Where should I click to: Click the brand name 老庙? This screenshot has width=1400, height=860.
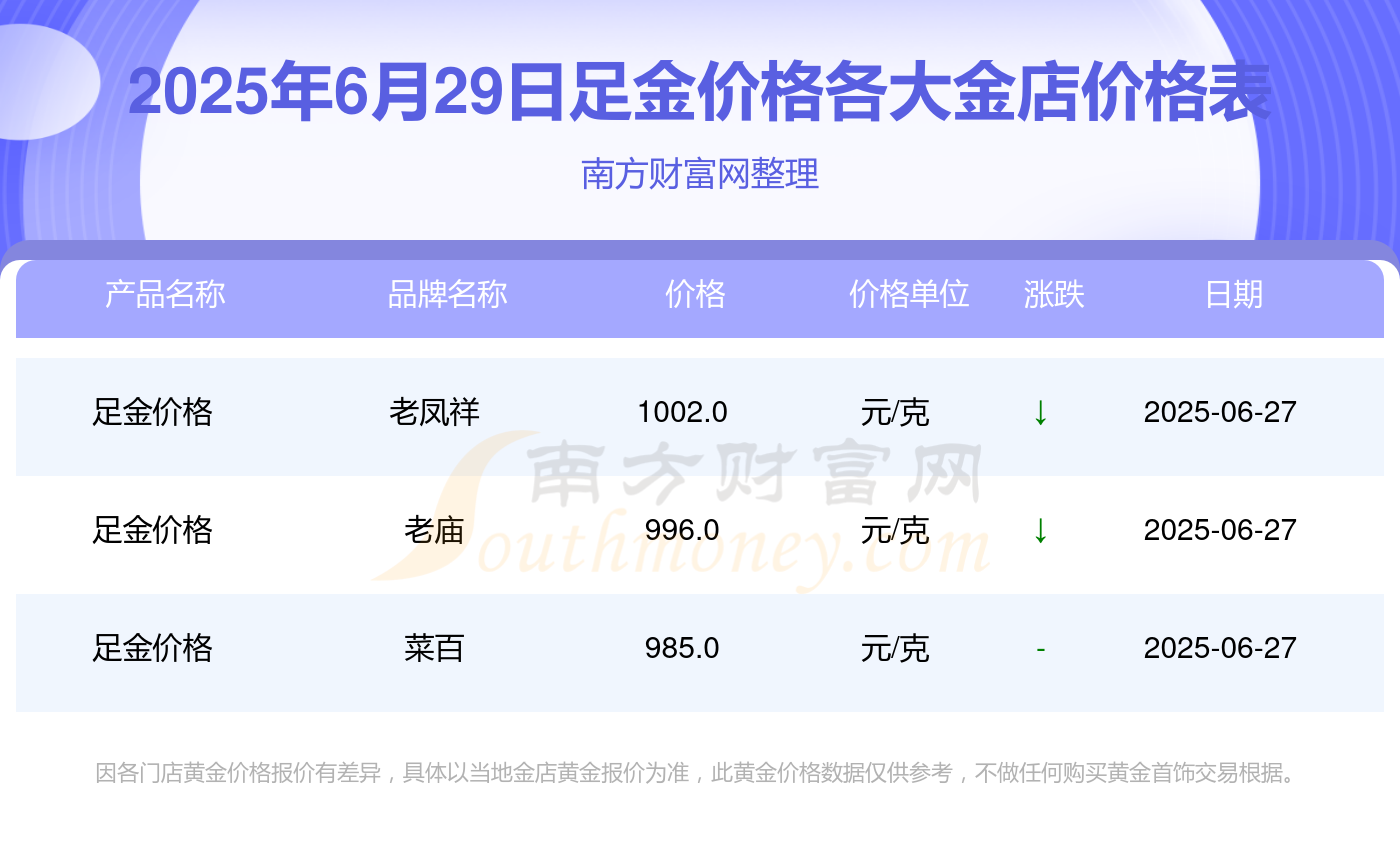click(434, 530)
